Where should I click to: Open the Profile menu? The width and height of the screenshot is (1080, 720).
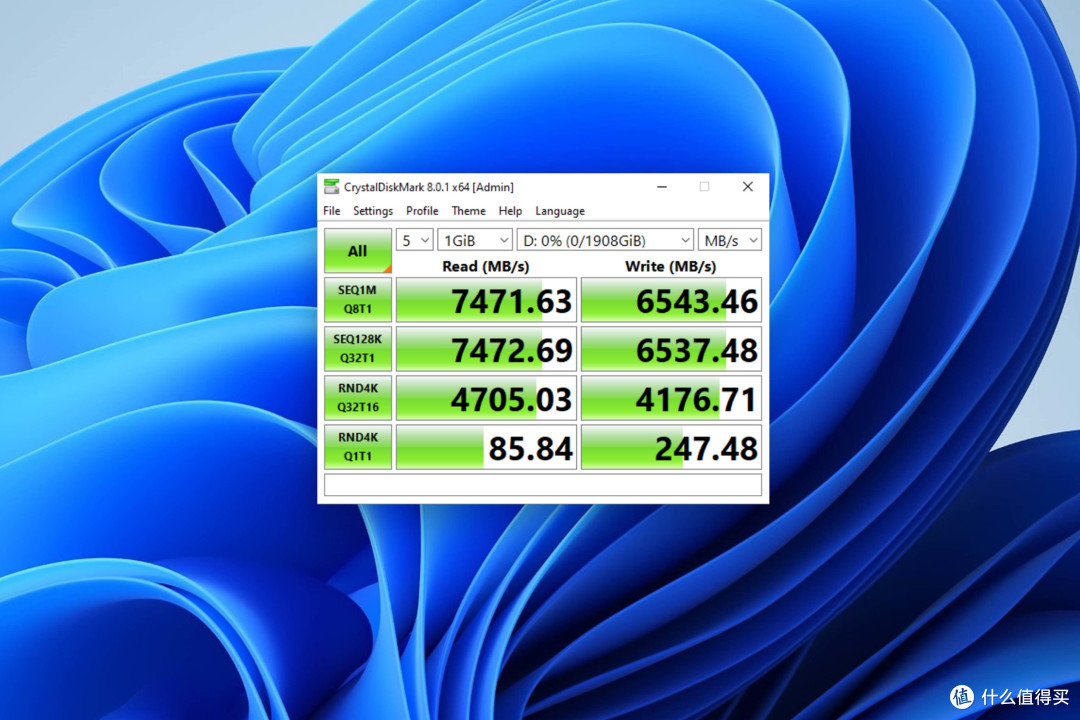click(x=422, y=211)
